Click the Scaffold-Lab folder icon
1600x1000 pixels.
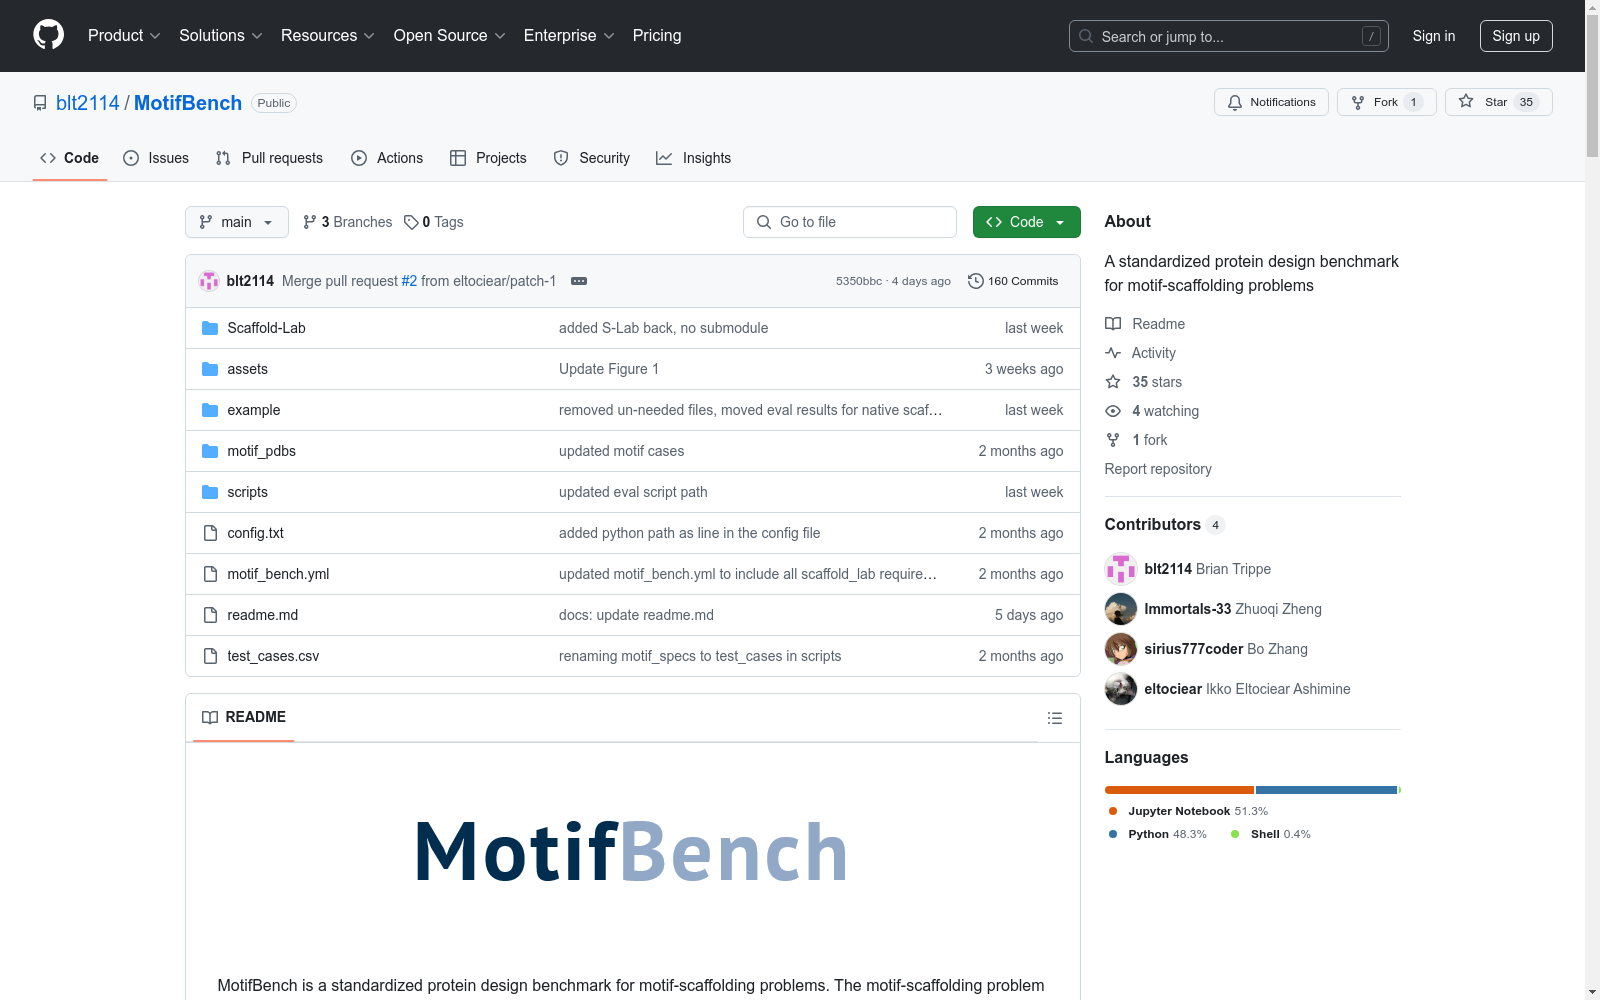pyautogui.click(x=210, y=328)
